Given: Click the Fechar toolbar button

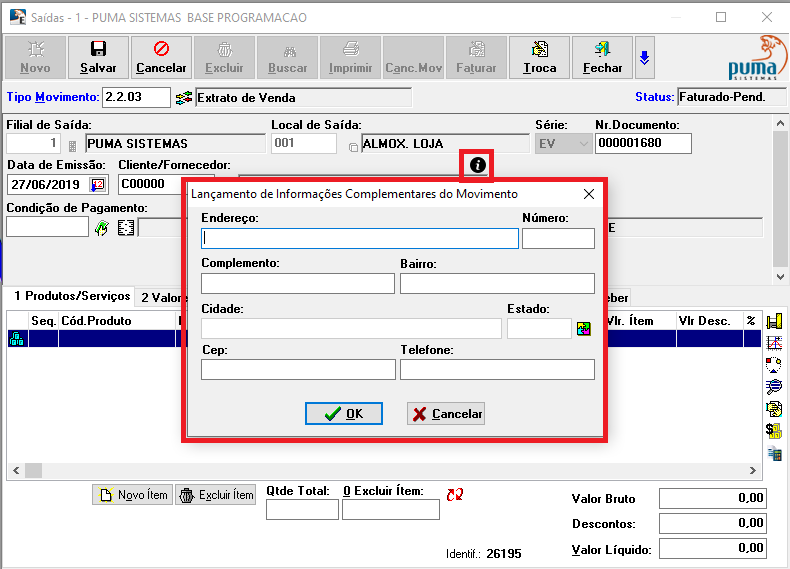Looking at the screenshot, I should click(x=602, y=58).
